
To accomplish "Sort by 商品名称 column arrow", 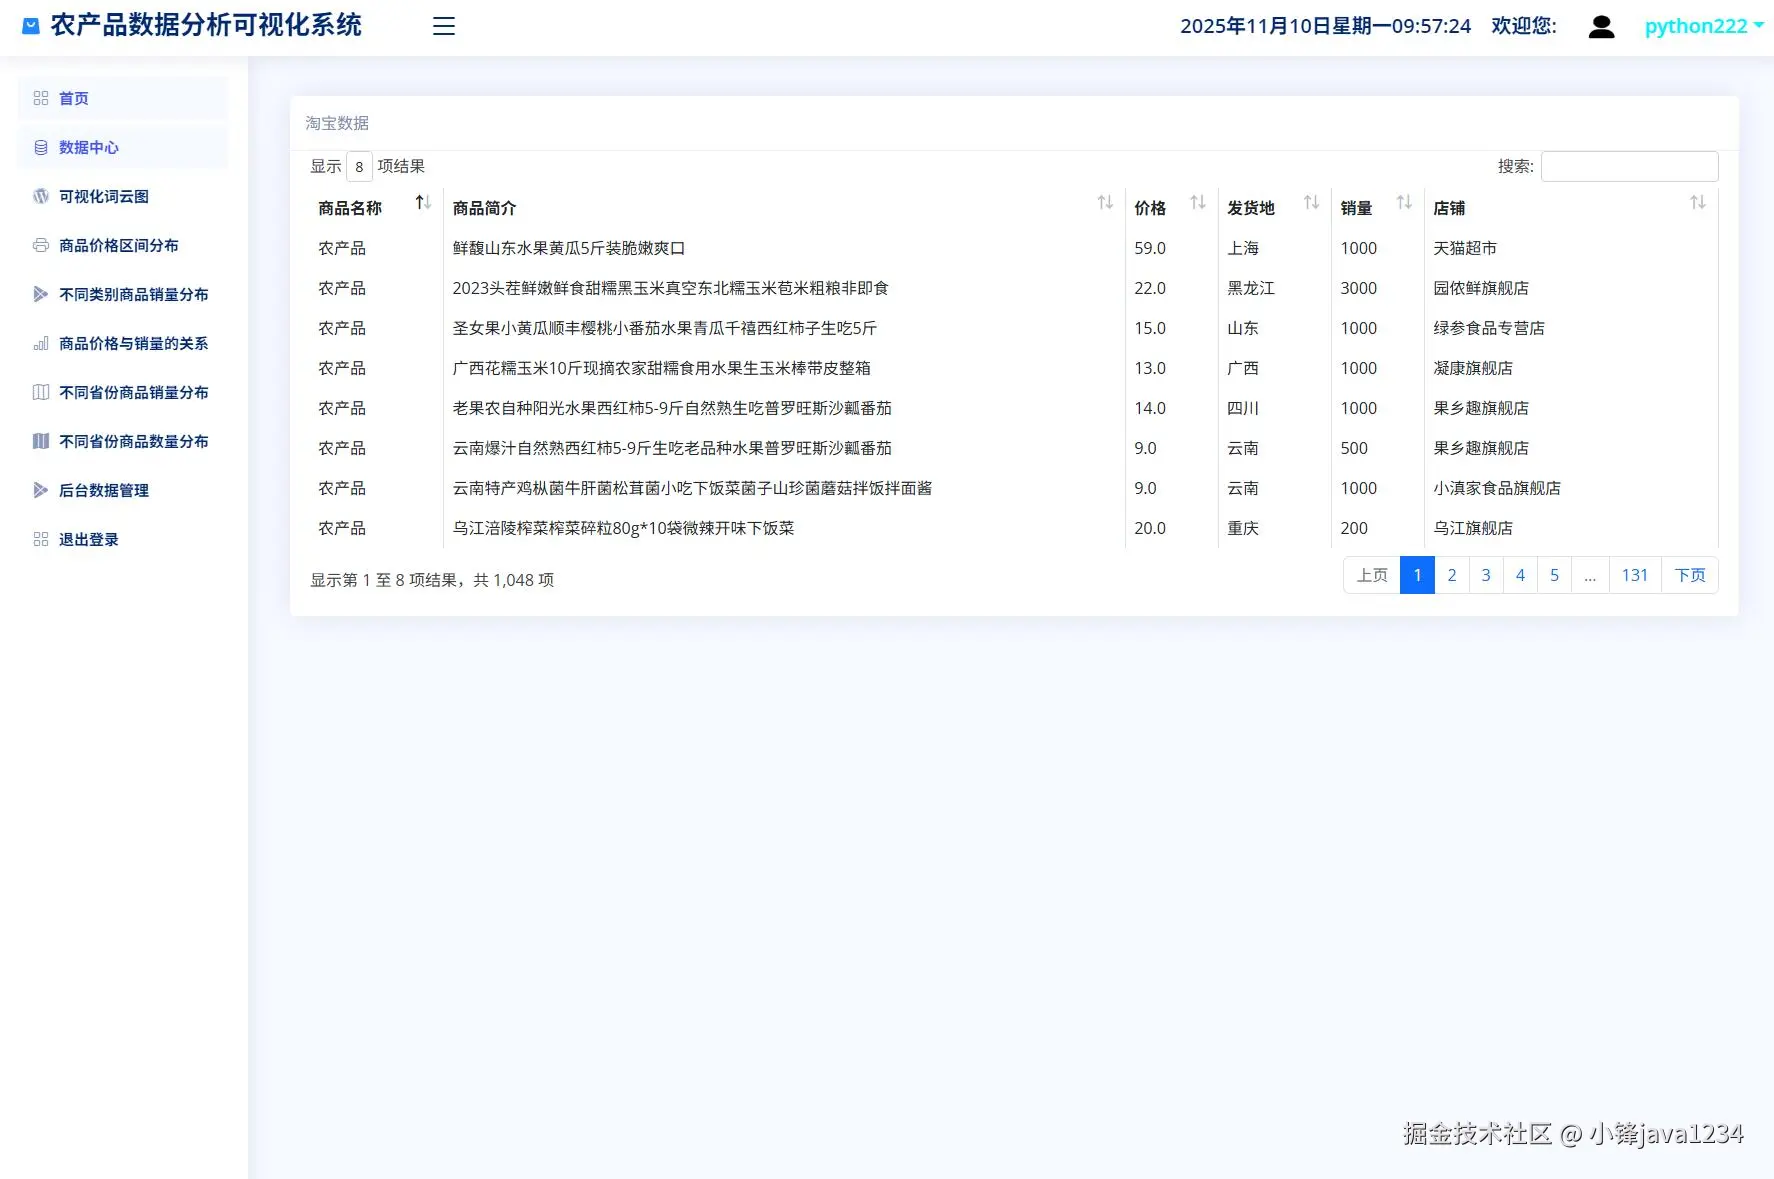I will [423, 203].
